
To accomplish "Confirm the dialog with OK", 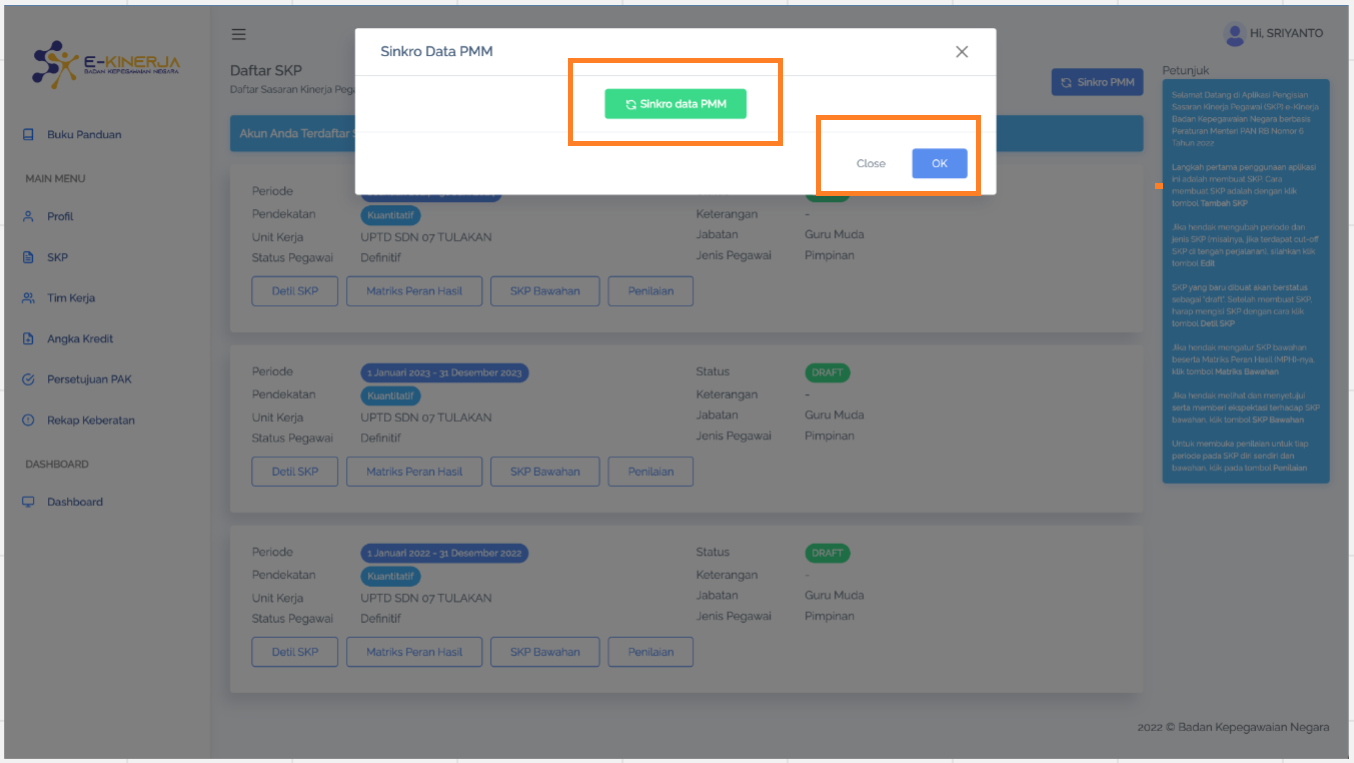I will (x=939, y=163).
